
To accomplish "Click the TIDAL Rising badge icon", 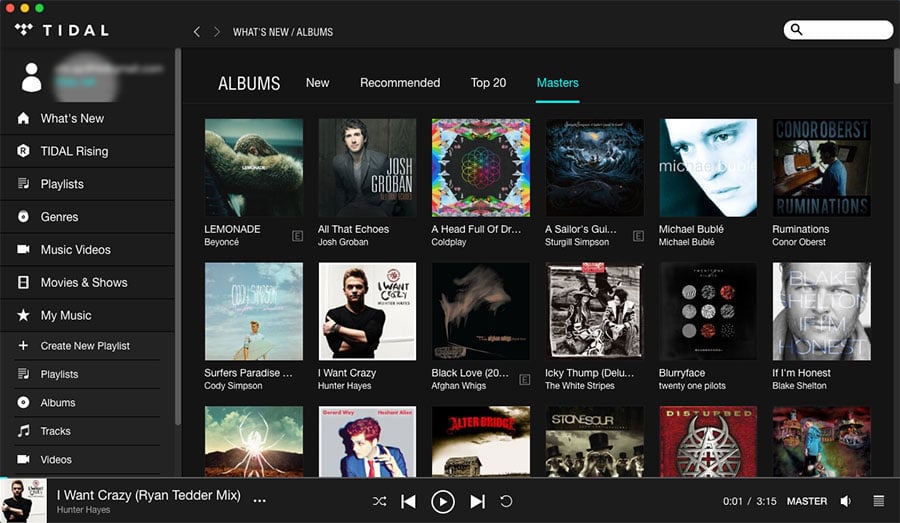I will pyautogui.click(x=23, y=151).
